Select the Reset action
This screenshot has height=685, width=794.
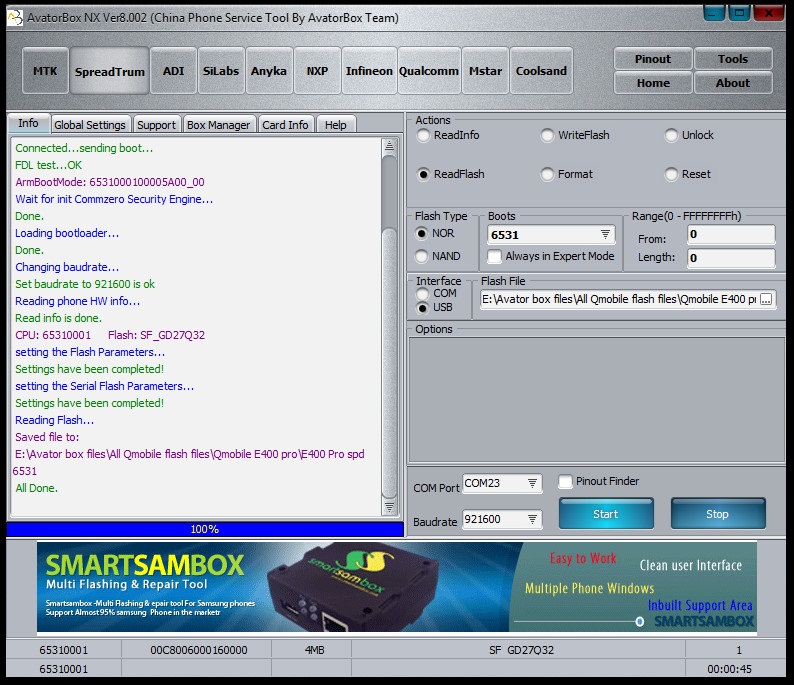(x=688, y=174)
